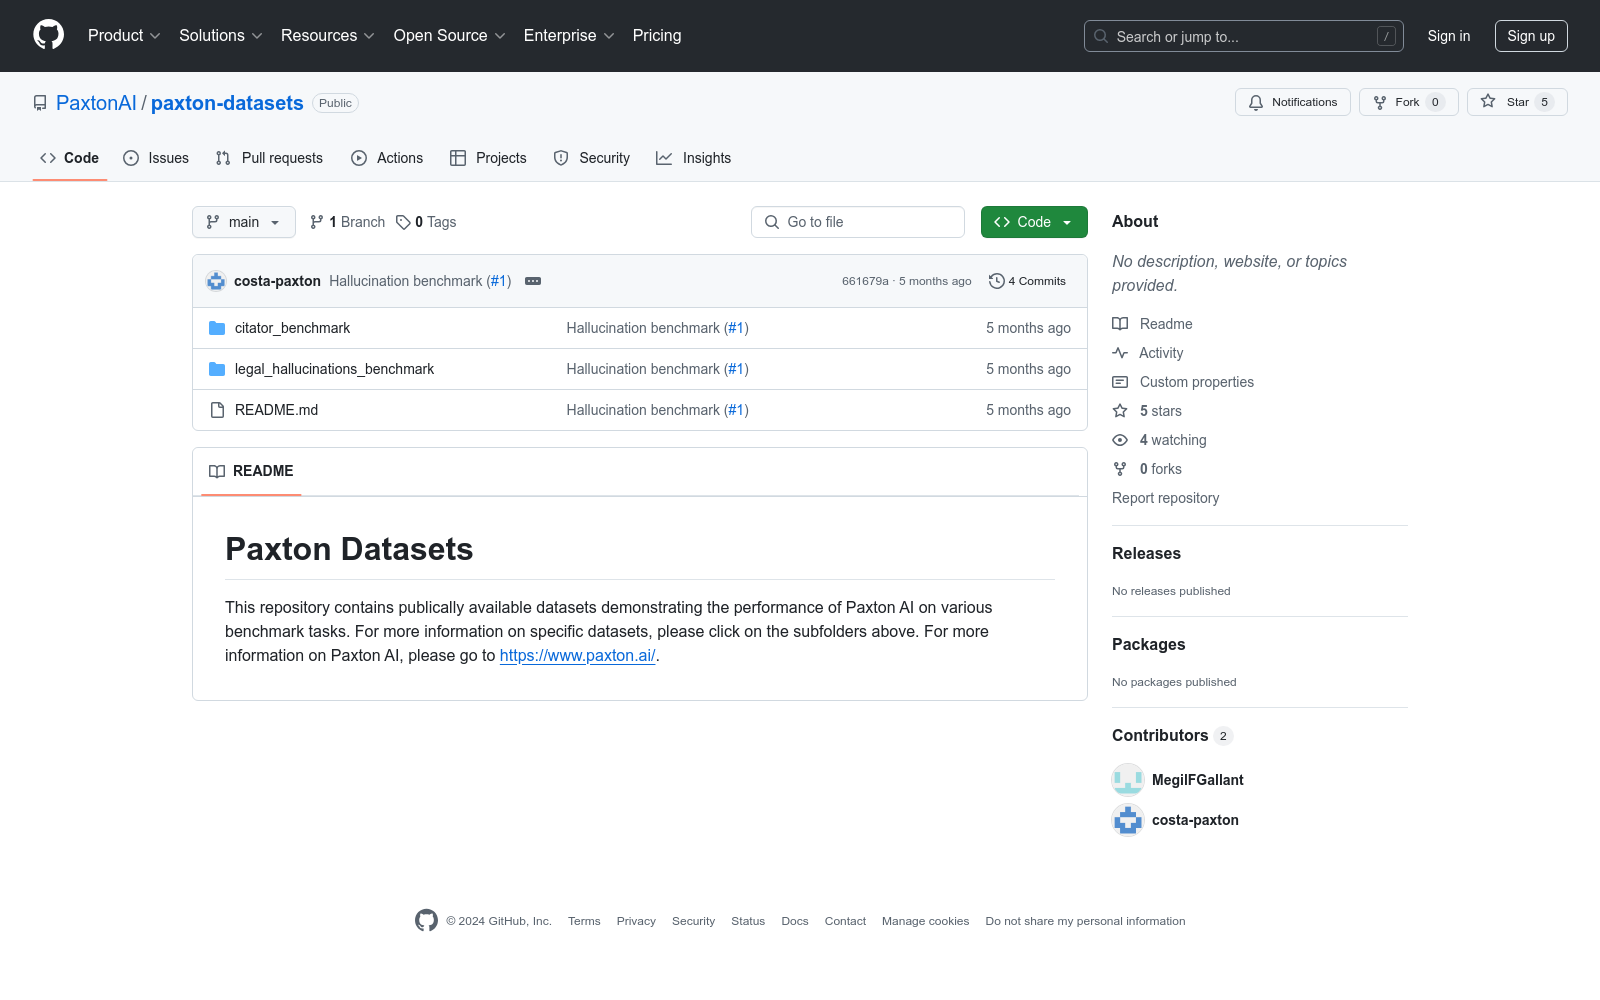Open the README.md file
Viewport: 1600px width, 1000px height.
point(276,410)
